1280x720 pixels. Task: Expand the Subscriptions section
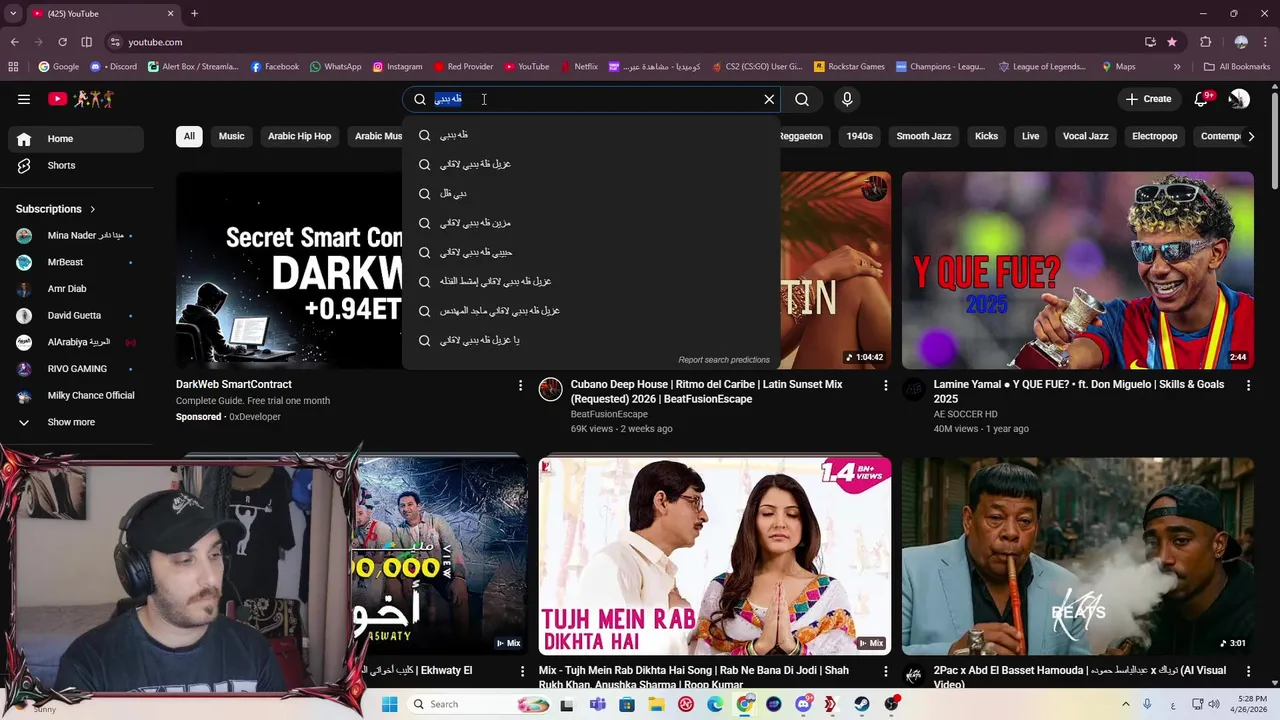coord(56,209)
